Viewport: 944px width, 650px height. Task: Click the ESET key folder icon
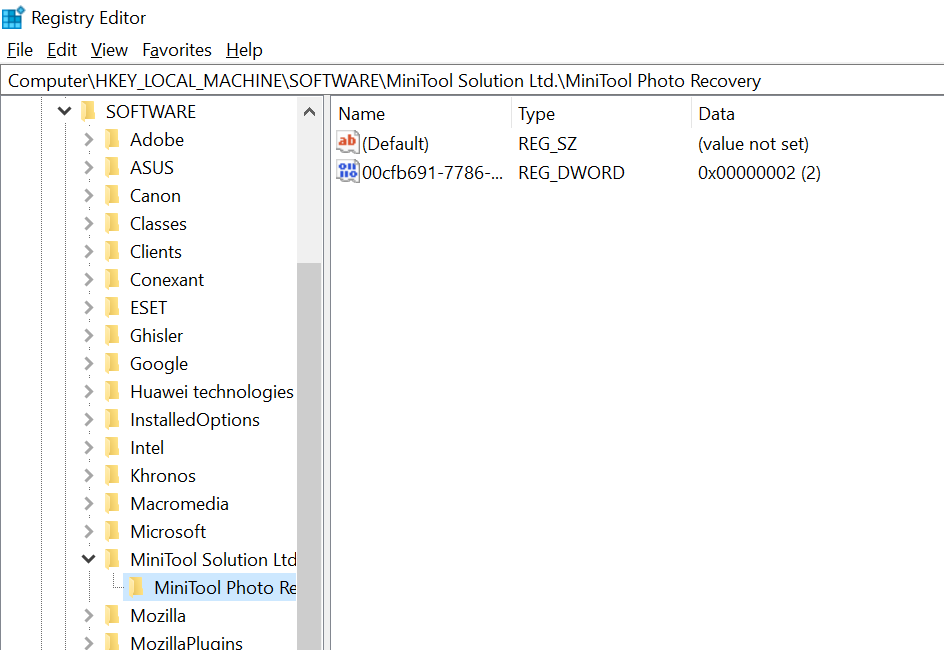tap(113, 308)
